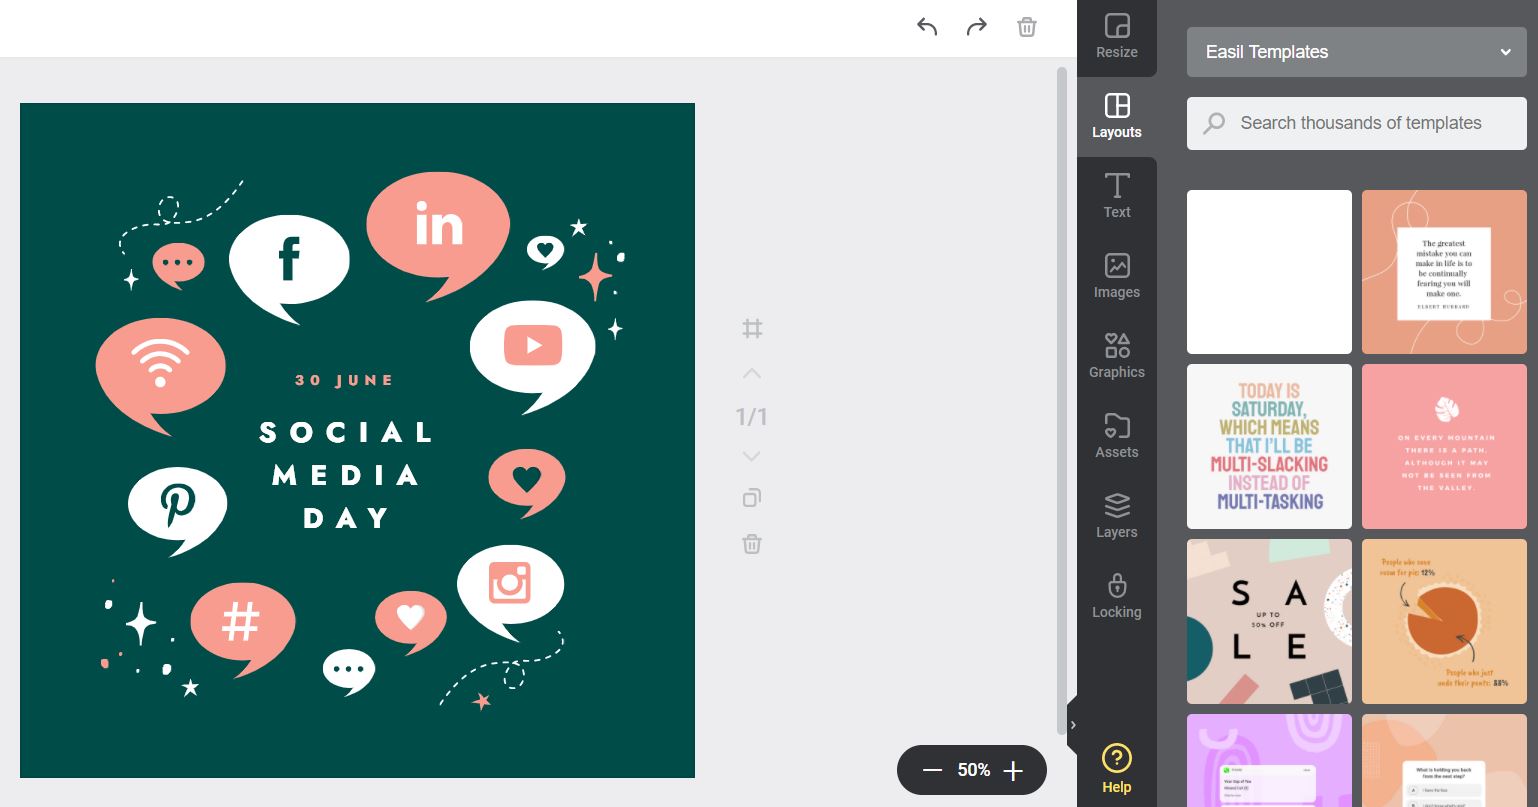Screen dimensions: 1538x807
Task: Open the Locking options
Action: pos(1116,596)
